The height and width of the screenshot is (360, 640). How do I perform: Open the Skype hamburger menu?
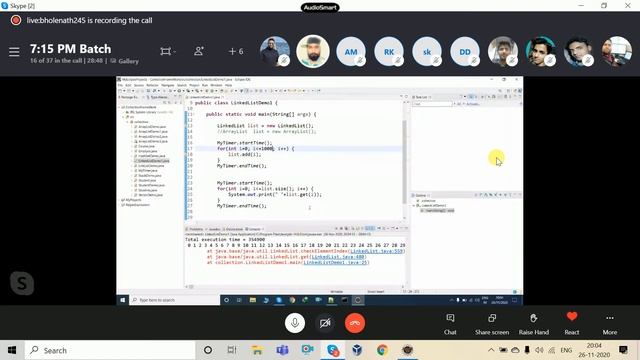(14, 52)
